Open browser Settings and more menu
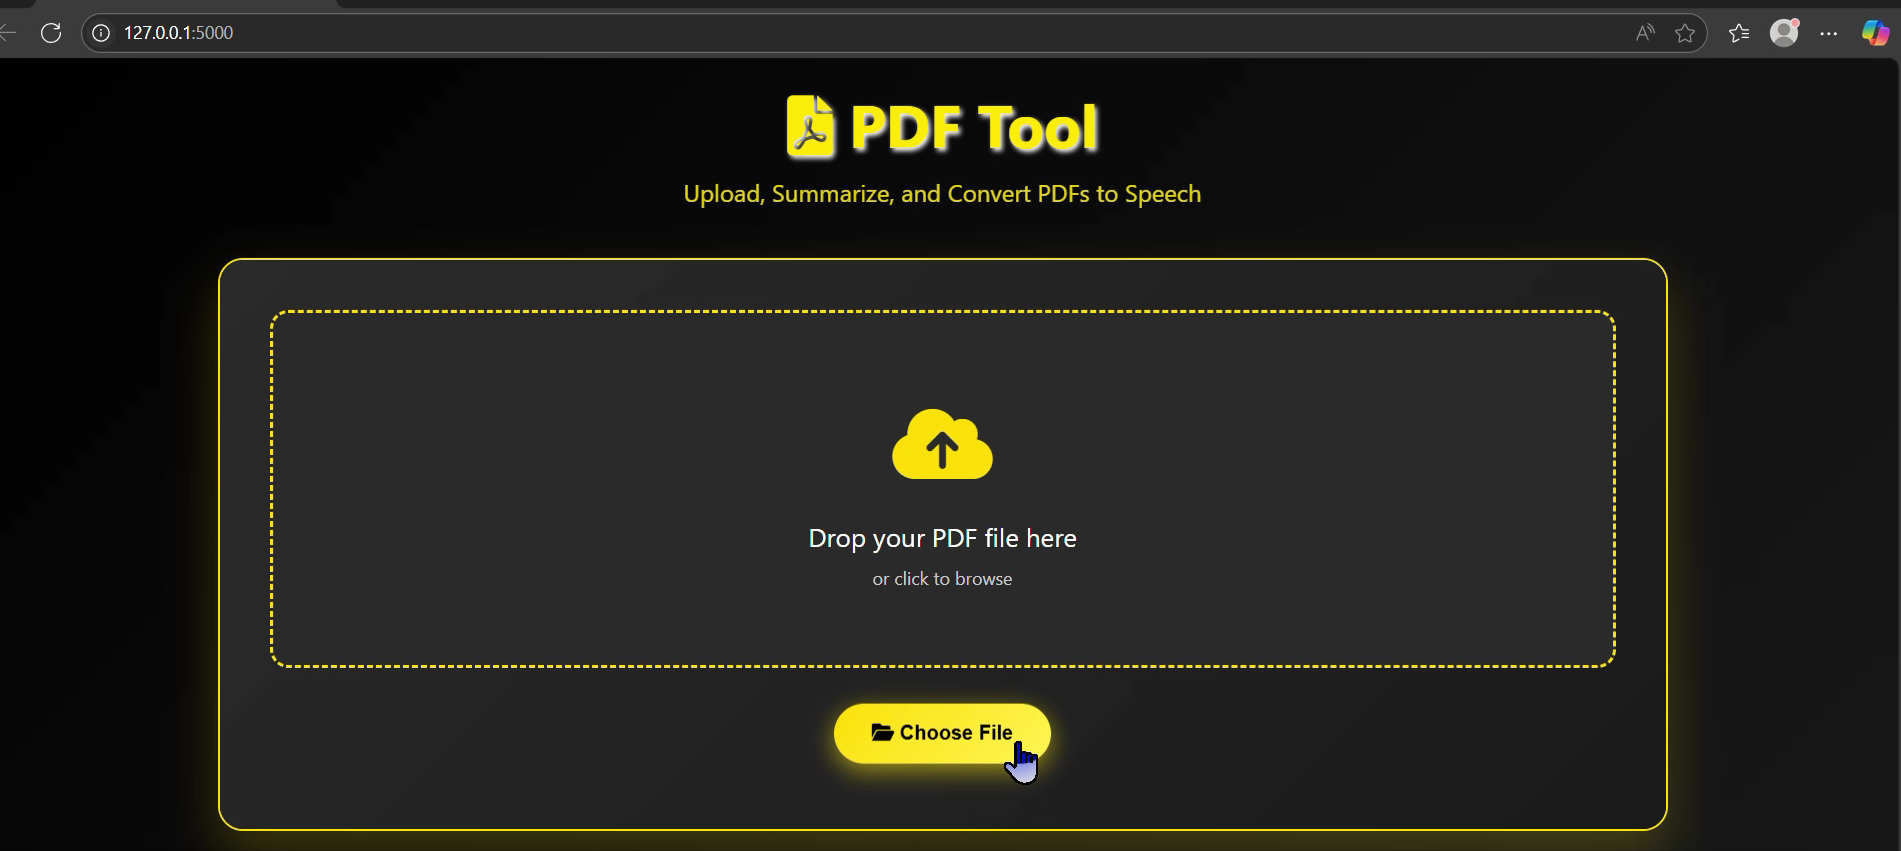The width and height of the screenshot is (1901, 851). 1829,33
